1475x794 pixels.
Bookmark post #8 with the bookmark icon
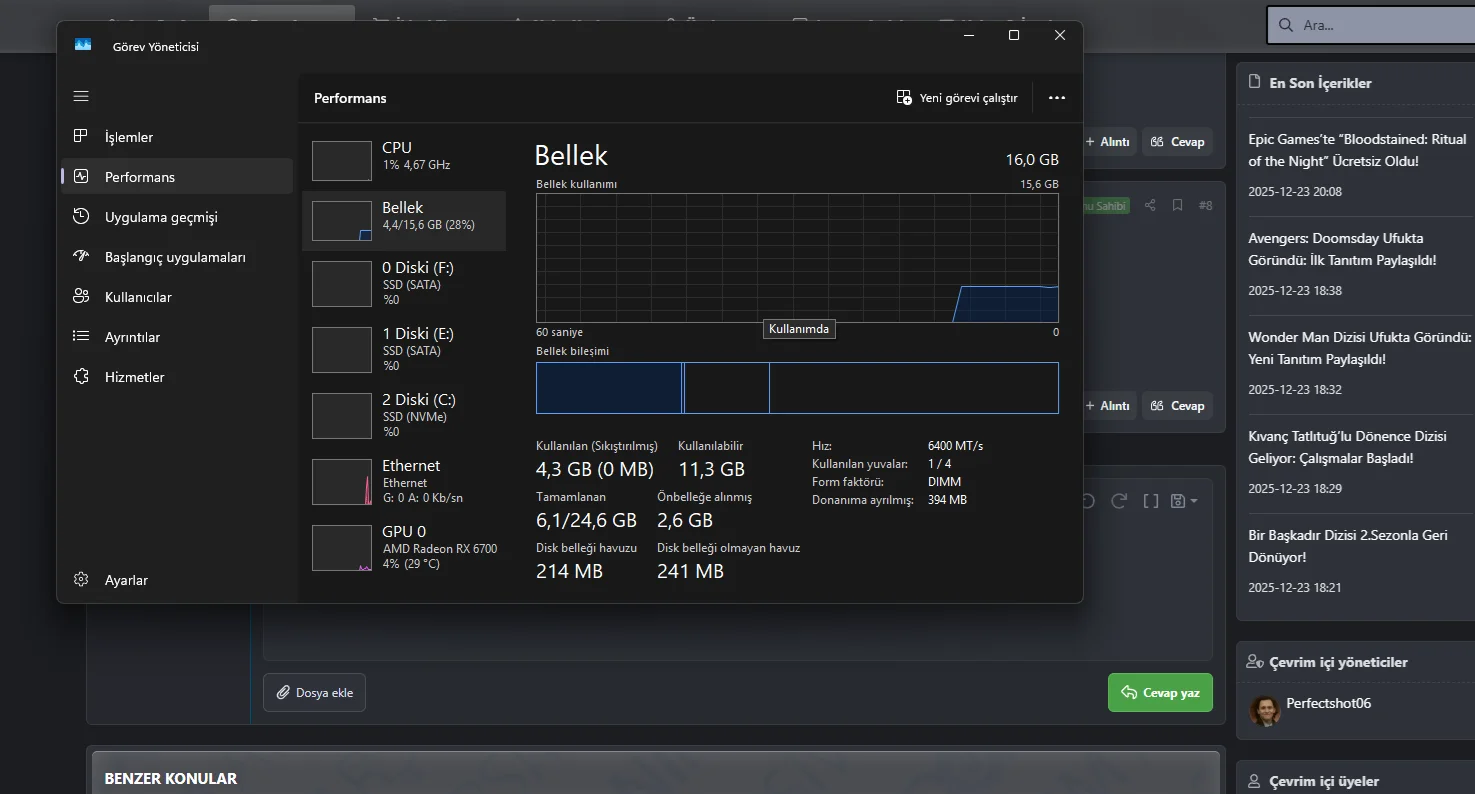(x=1177, y=205)
